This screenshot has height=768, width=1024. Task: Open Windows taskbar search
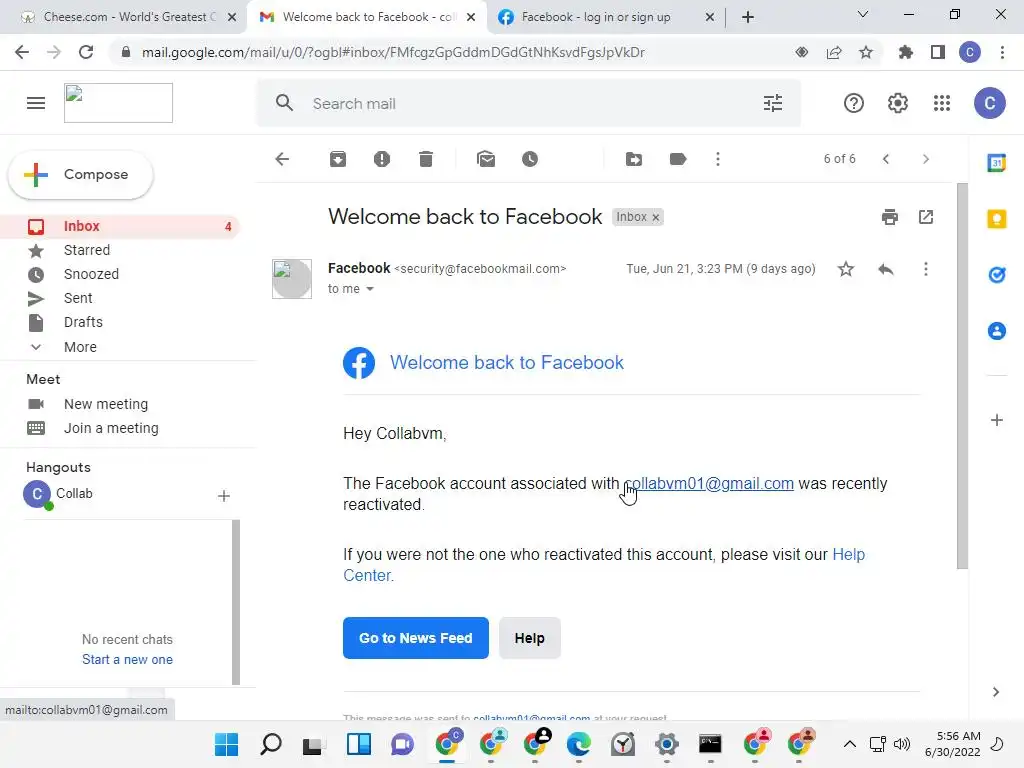270,744
